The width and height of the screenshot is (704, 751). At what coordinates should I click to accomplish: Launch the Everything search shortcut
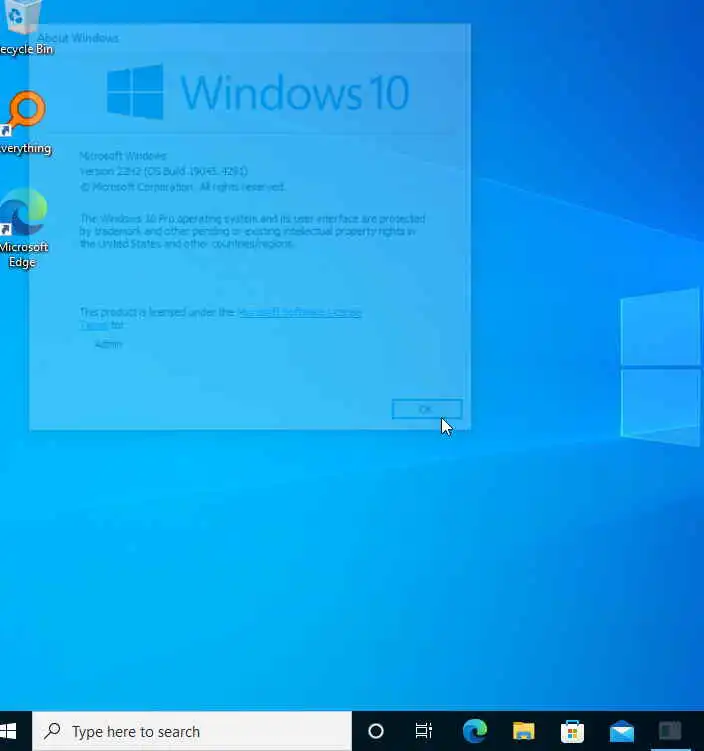point(24,123)
